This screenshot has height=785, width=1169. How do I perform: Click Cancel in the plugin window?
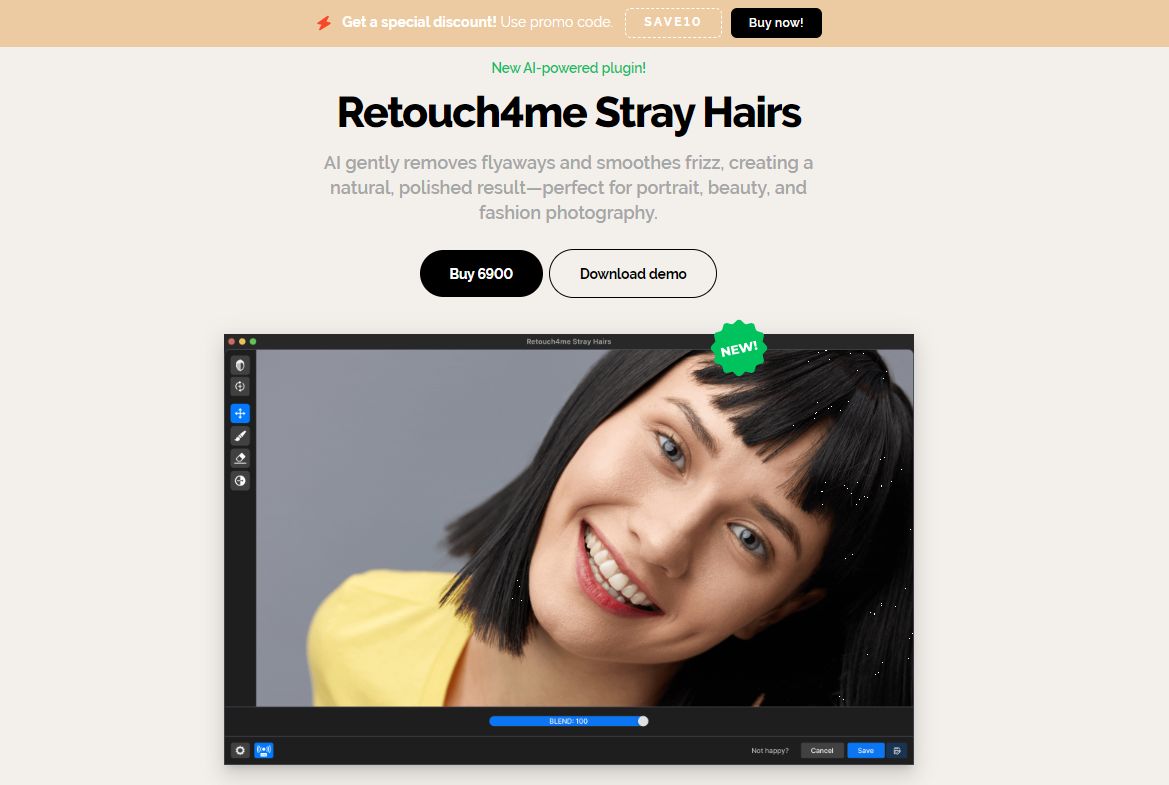coord(822,751)
